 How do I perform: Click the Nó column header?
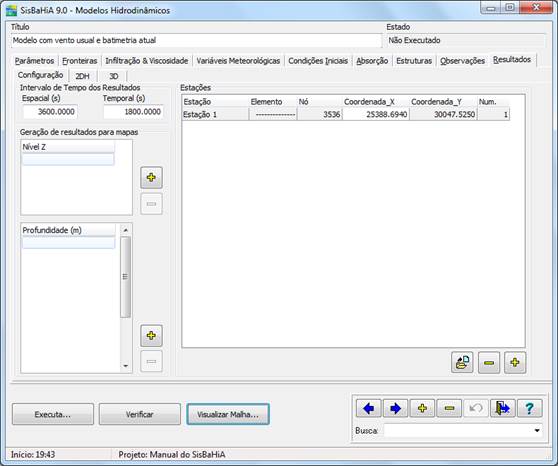(x=319, y=102)
